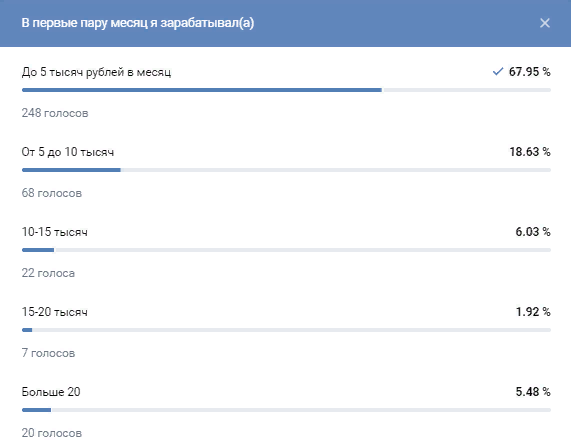Click the poll title 'В первые пару месяц я зарабатывал(а)'
Screen dimensions: 571x447
(138, 23)
